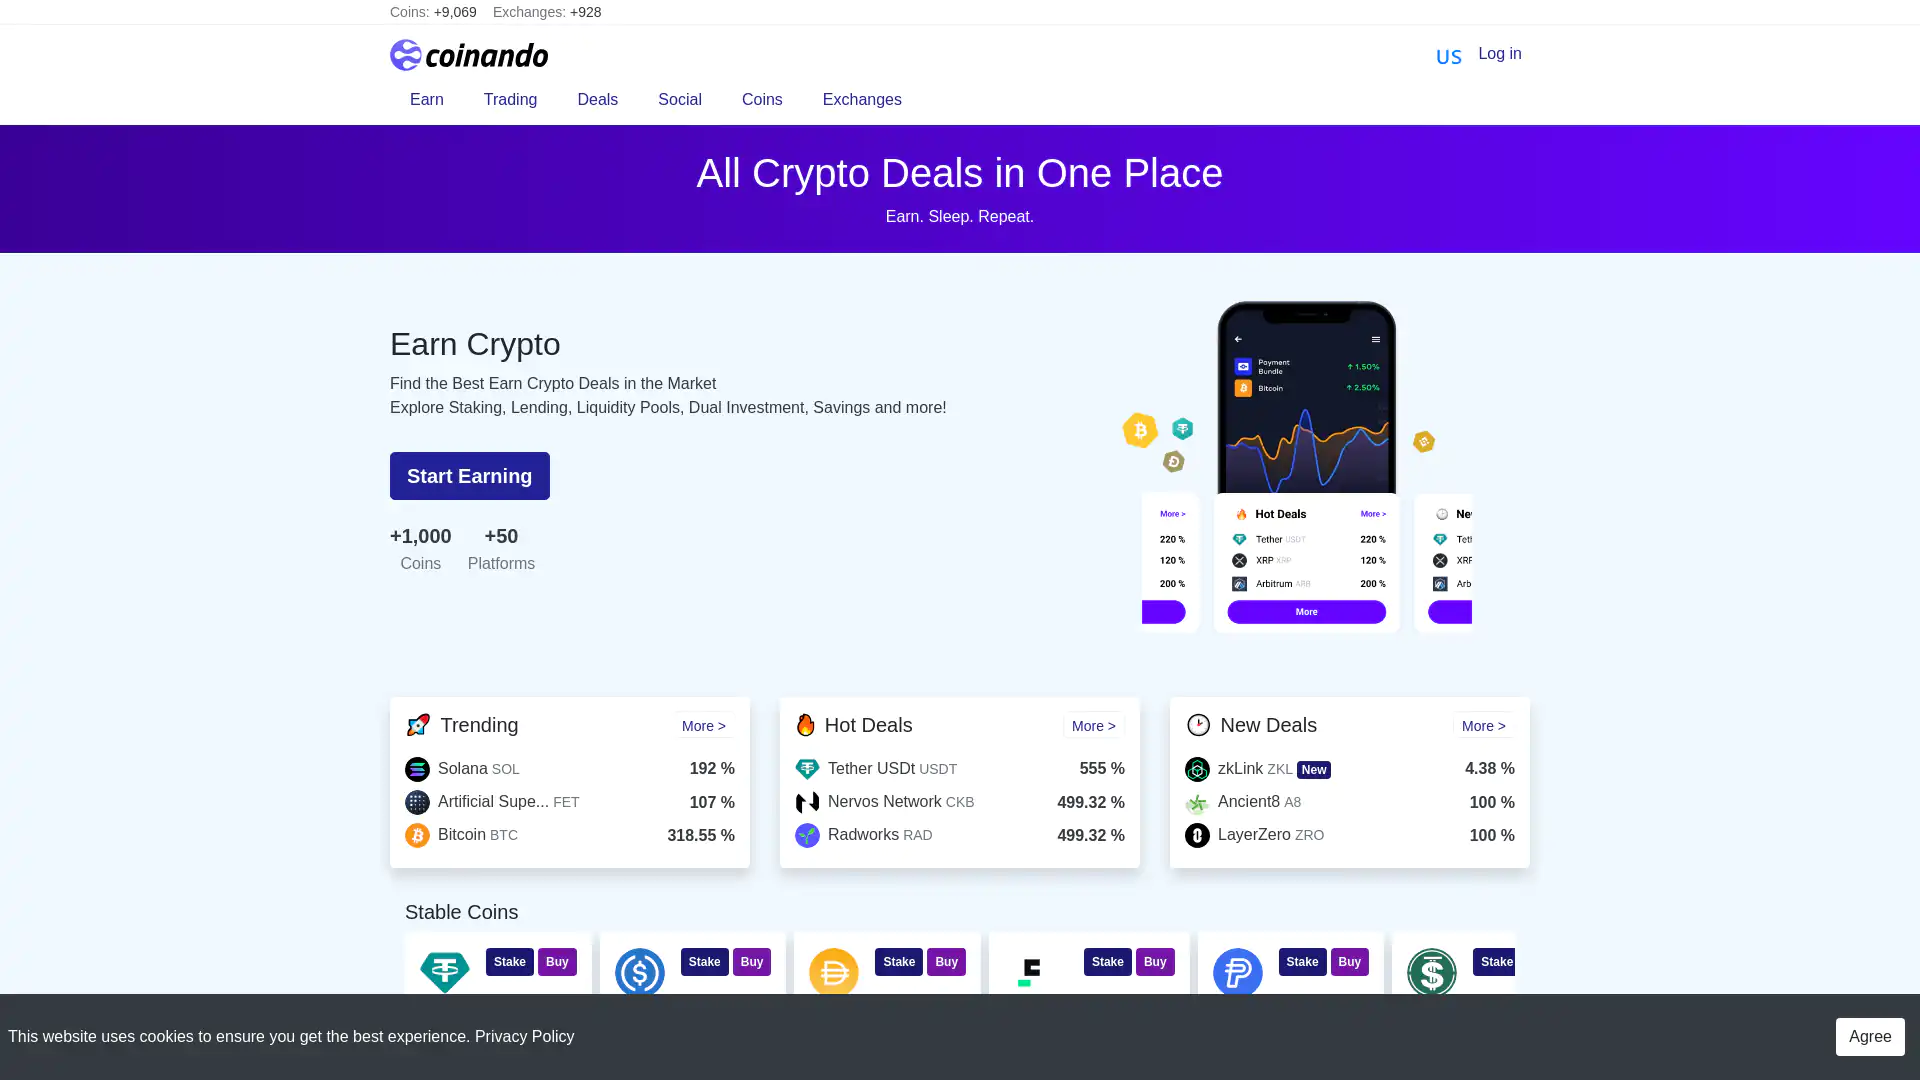Open the US region selector
The image size is (1920, 1080).
click(x=1448, y=56)
